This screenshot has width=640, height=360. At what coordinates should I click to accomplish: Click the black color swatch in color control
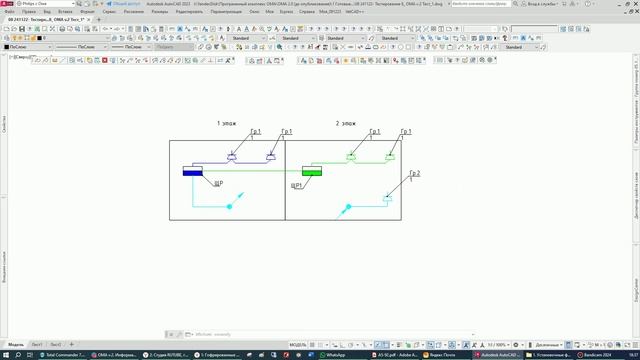[x=6, y=47]
